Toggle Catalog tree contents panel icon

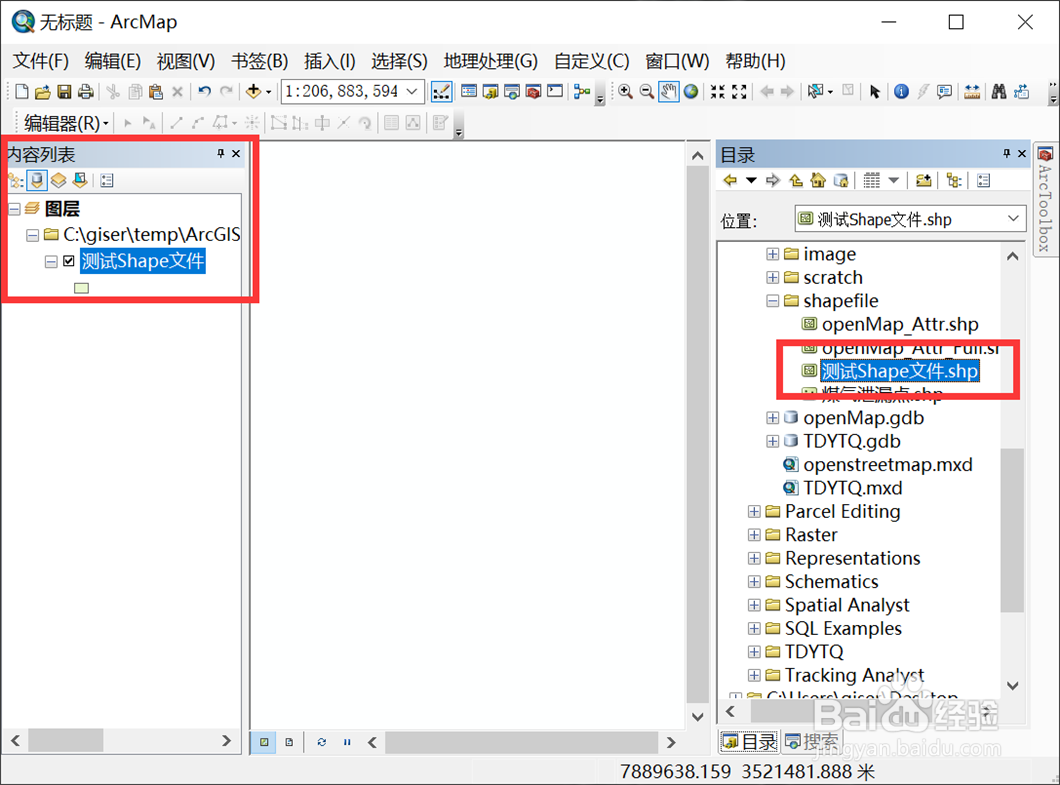point(954,181)
